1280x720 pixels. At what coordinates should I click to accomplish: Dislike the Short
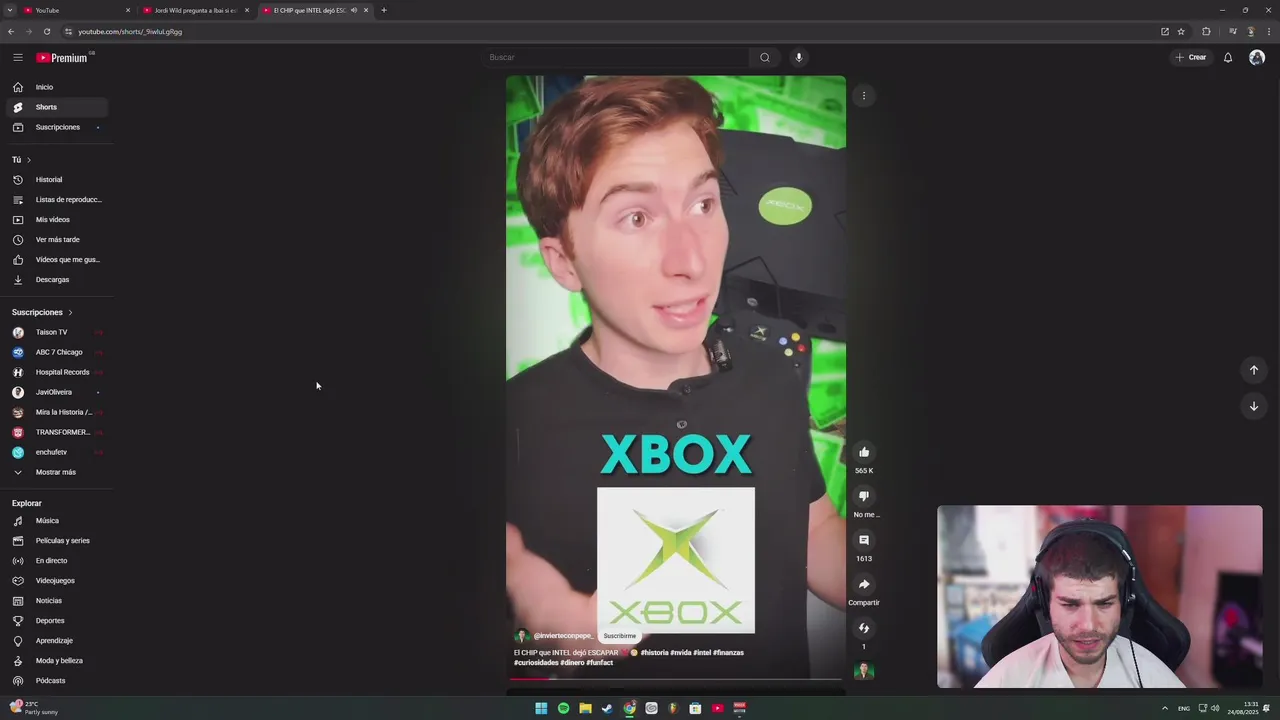[864, 496]
